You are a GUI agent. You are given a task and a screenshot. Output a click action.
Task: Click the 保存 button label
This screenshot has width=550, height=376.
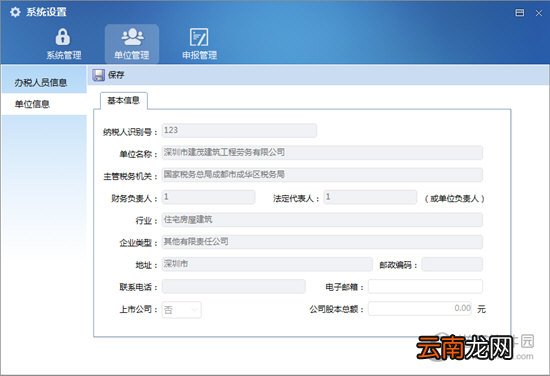click(116, 75)
